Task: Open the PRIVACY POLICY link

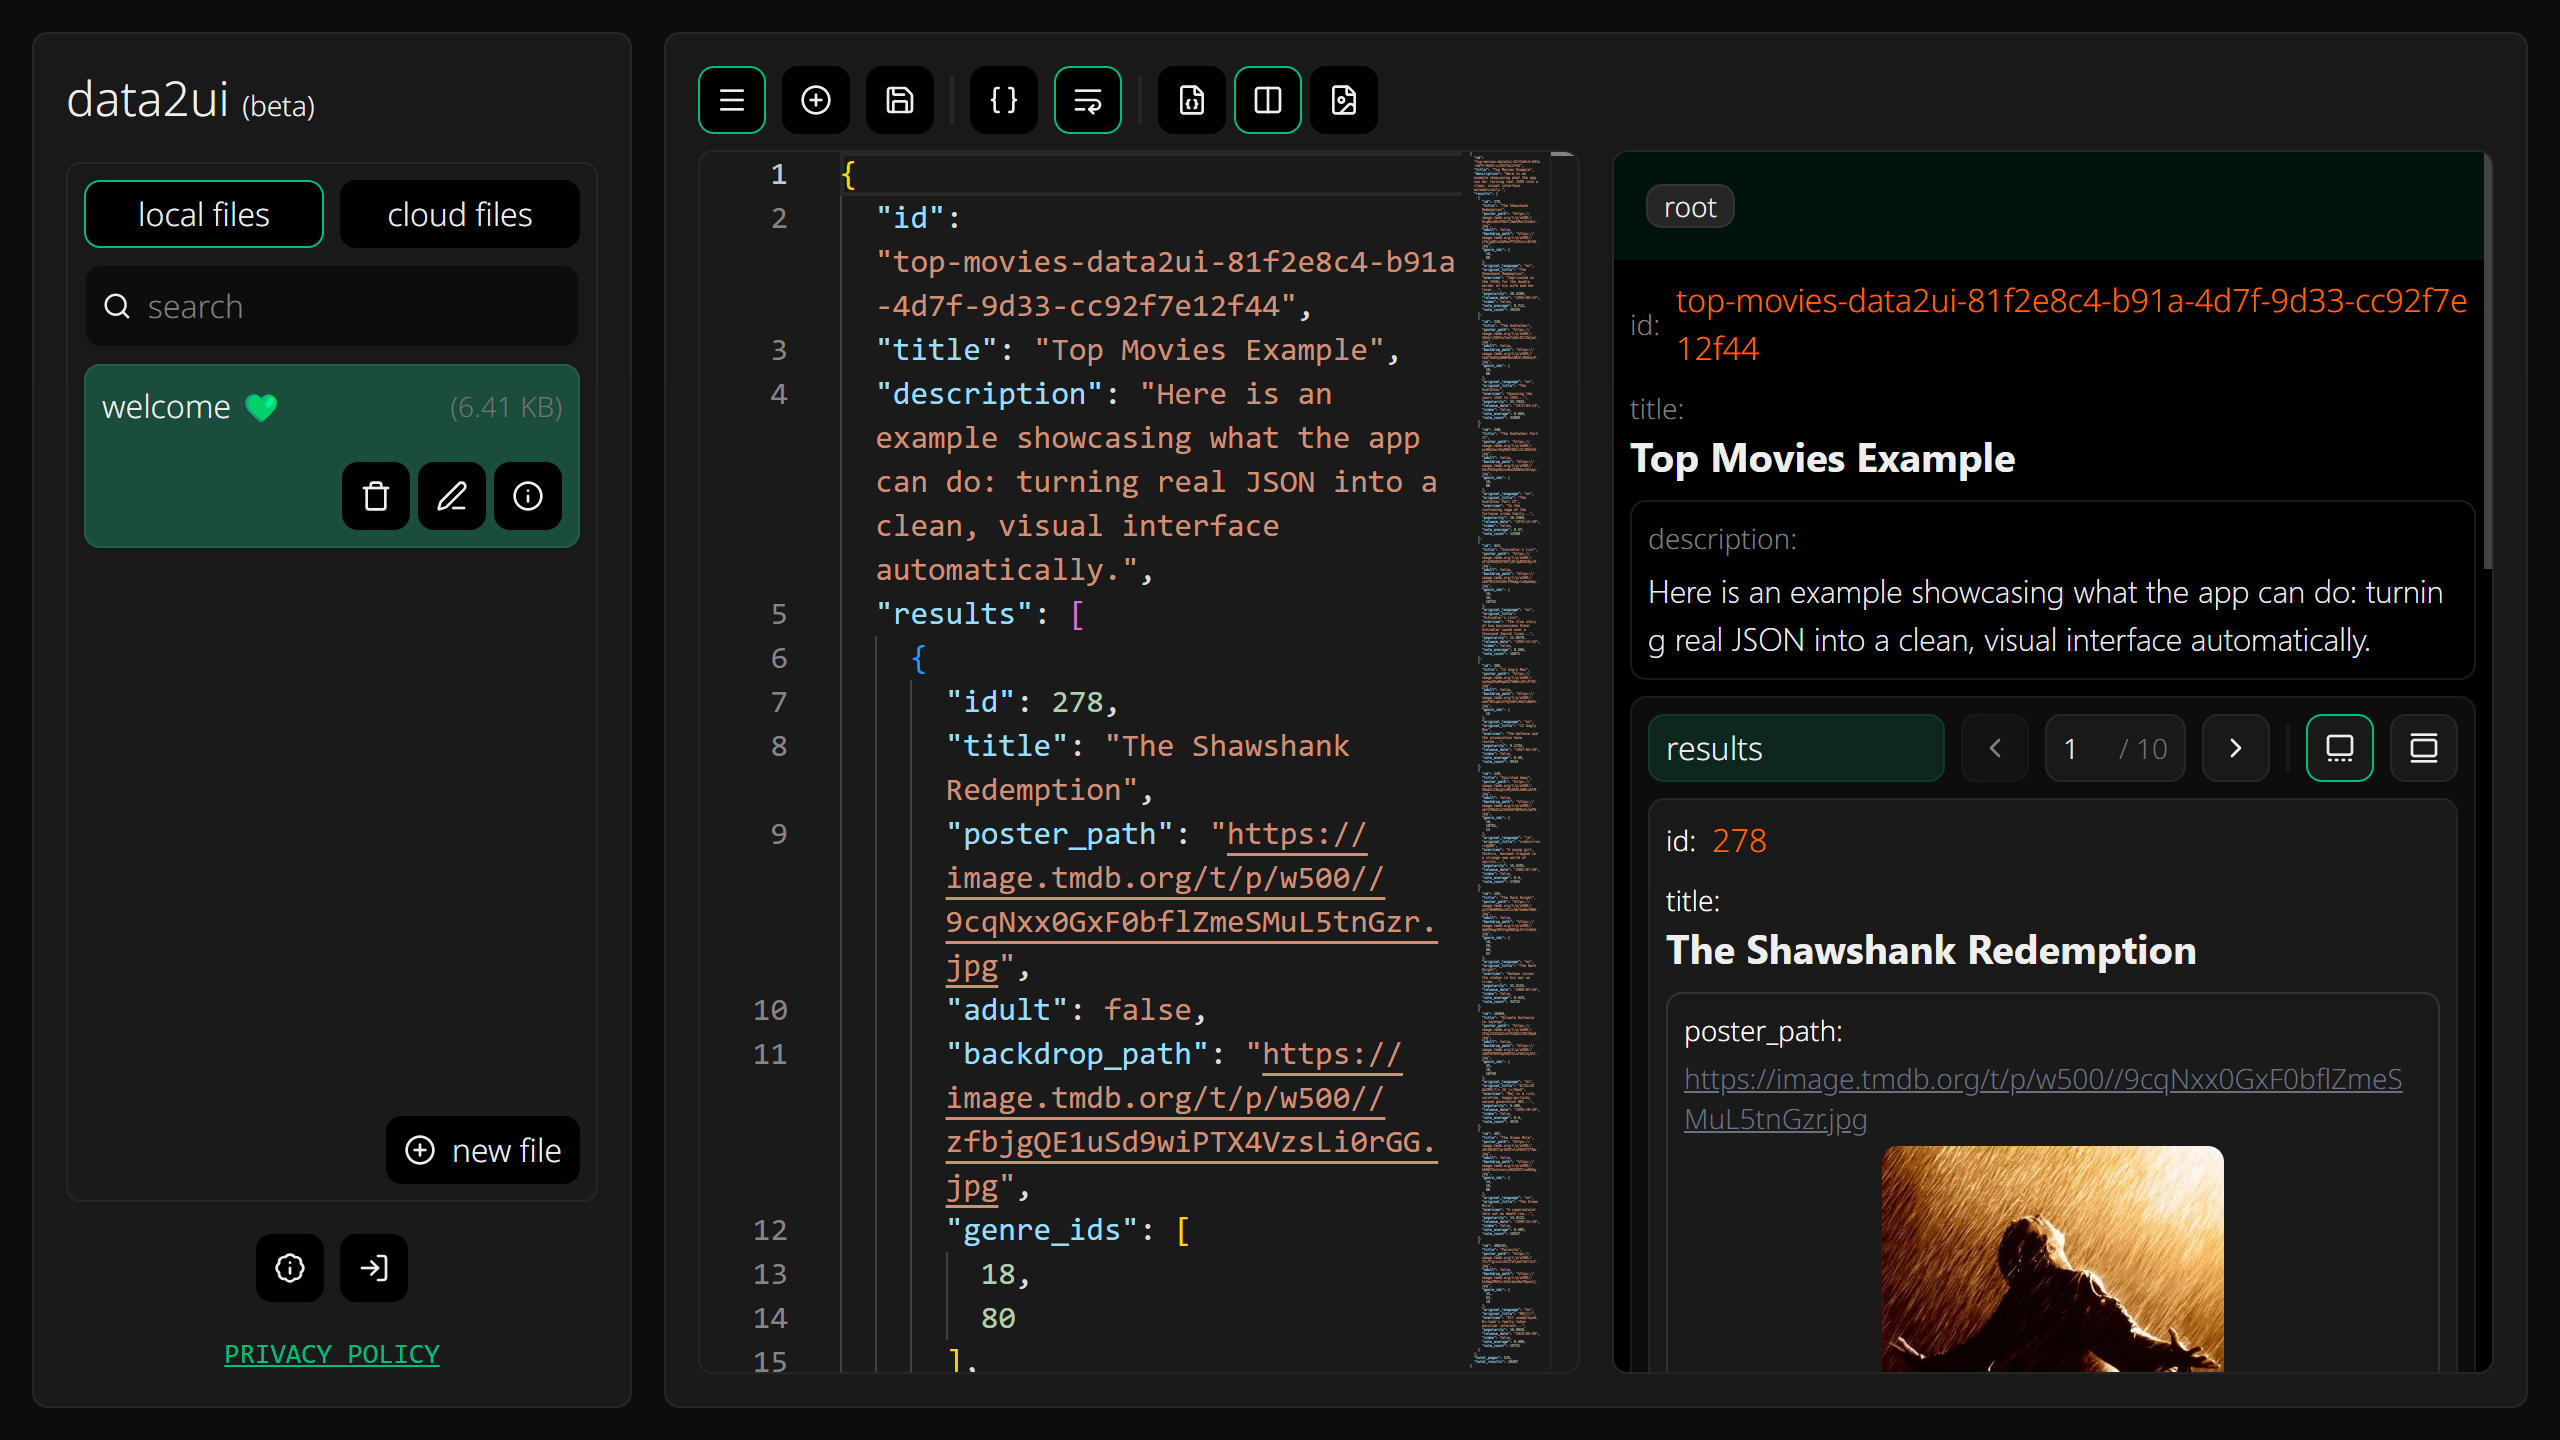Action: [331, 1354]
